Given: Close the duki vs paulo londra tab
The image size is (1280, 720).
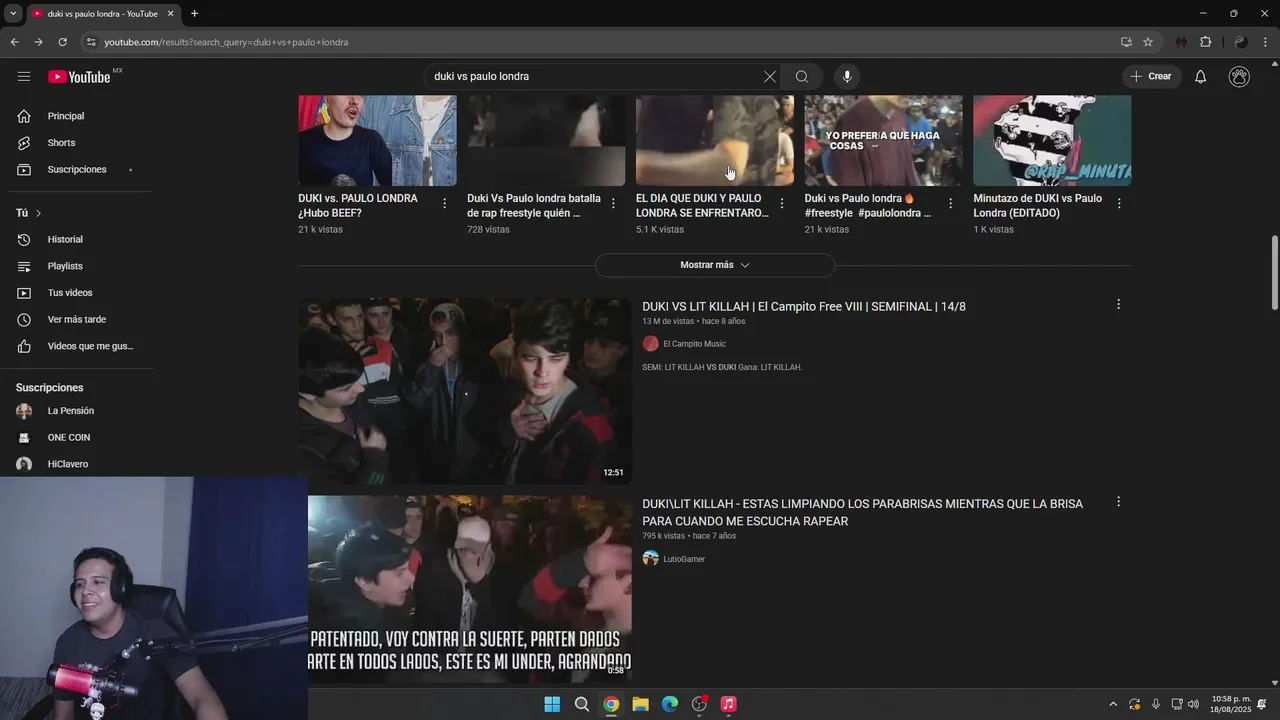Looking at the screenshot, I should [x=170, y=14].
